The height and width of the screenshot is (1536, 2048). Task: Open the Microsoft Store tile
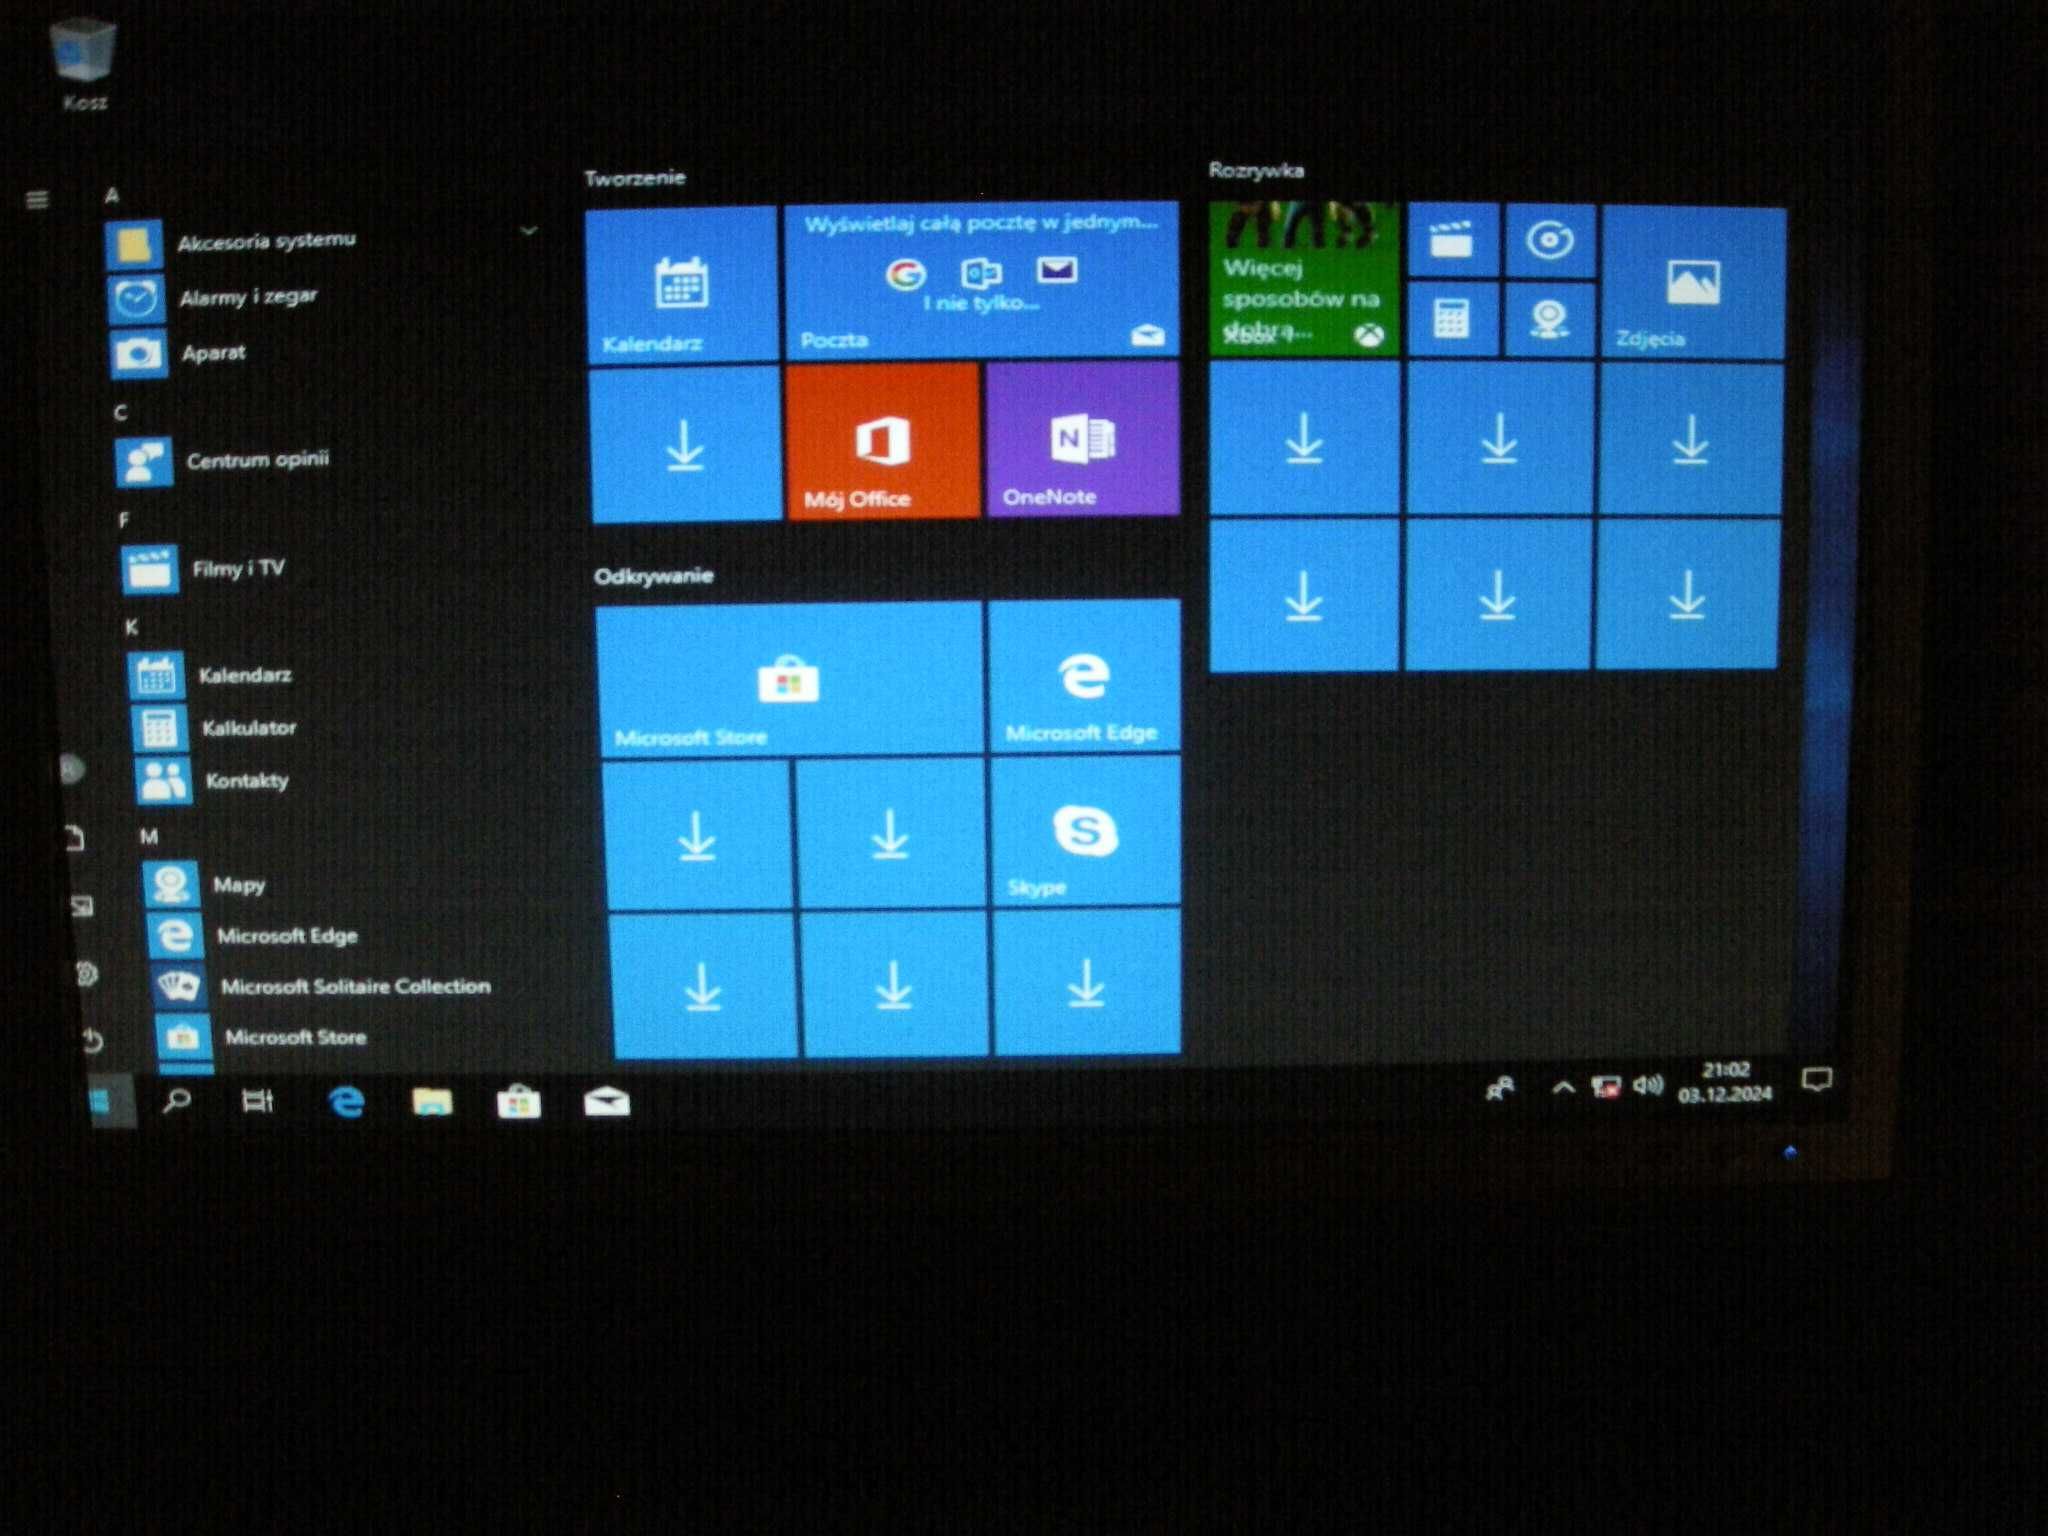click(x=790, y=679)
